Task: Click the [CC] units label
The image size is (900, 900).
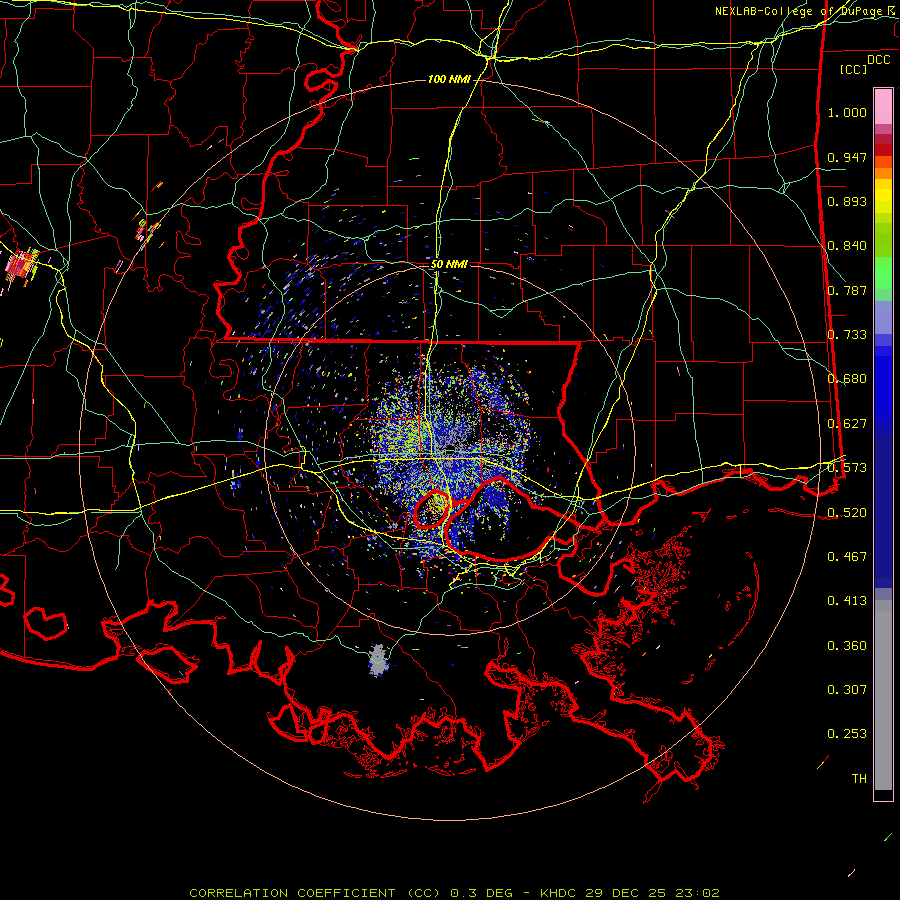Action: [854, 69]
